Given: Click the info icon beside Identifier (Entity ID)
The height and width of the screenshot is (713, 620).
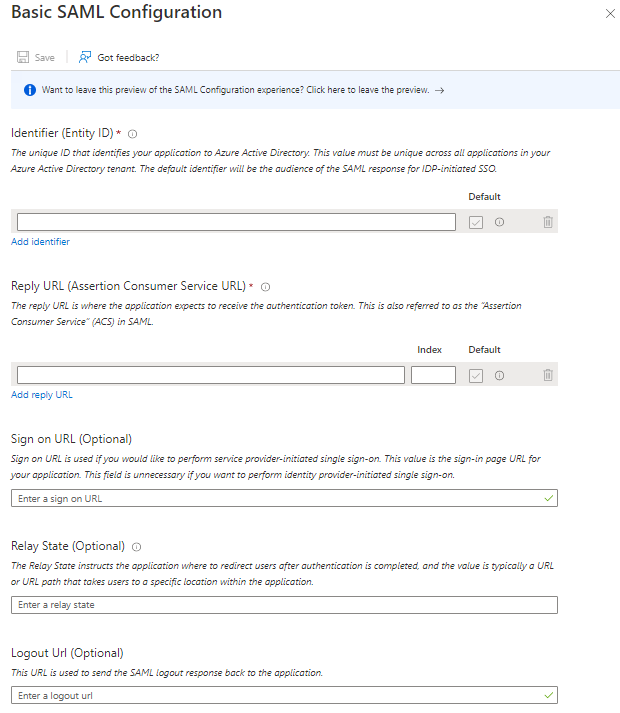Looking at the screenshot, I should (x=133, y=133).
